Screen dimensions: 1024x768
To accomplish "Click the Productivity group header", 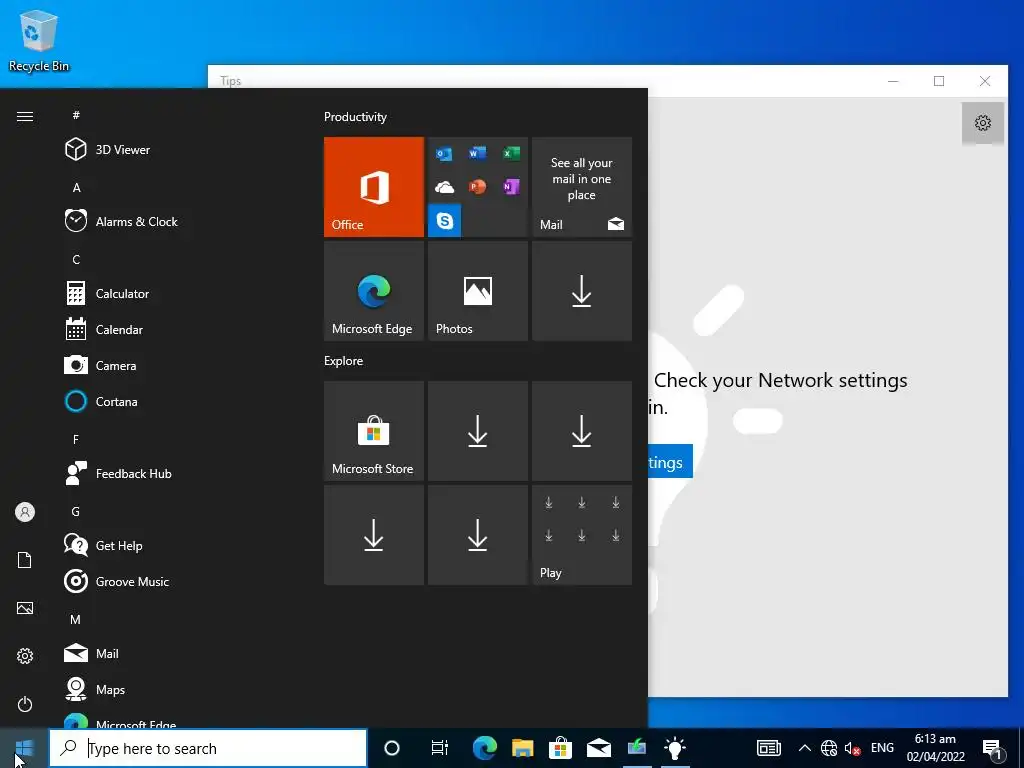I will click(x=355, y=117).
